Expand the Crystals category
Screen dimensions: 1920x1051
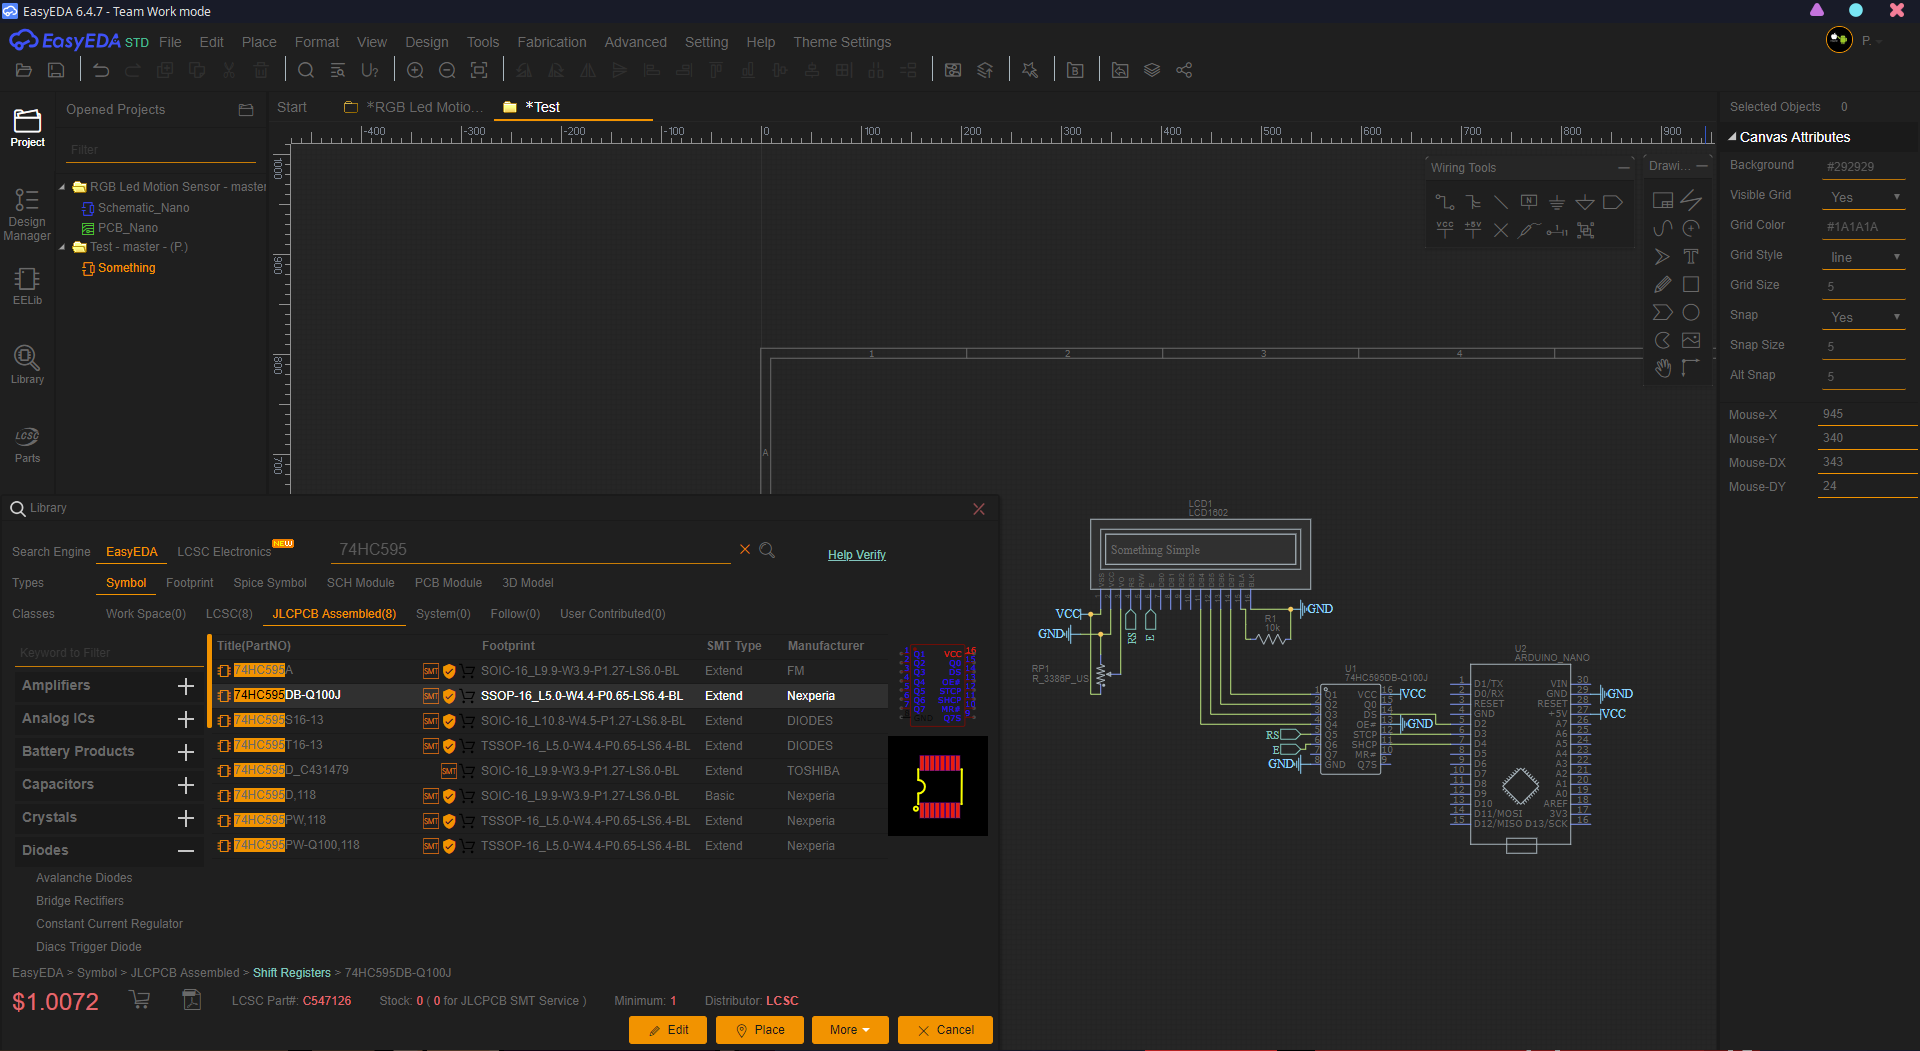[x=185, y=818]
